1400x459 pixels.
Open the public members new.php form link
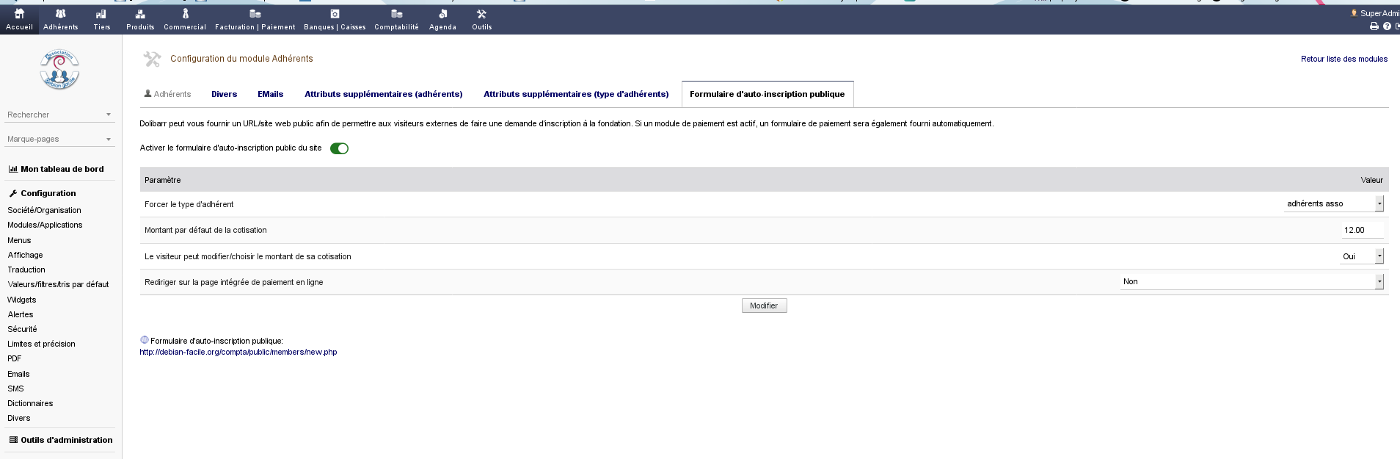238,352
